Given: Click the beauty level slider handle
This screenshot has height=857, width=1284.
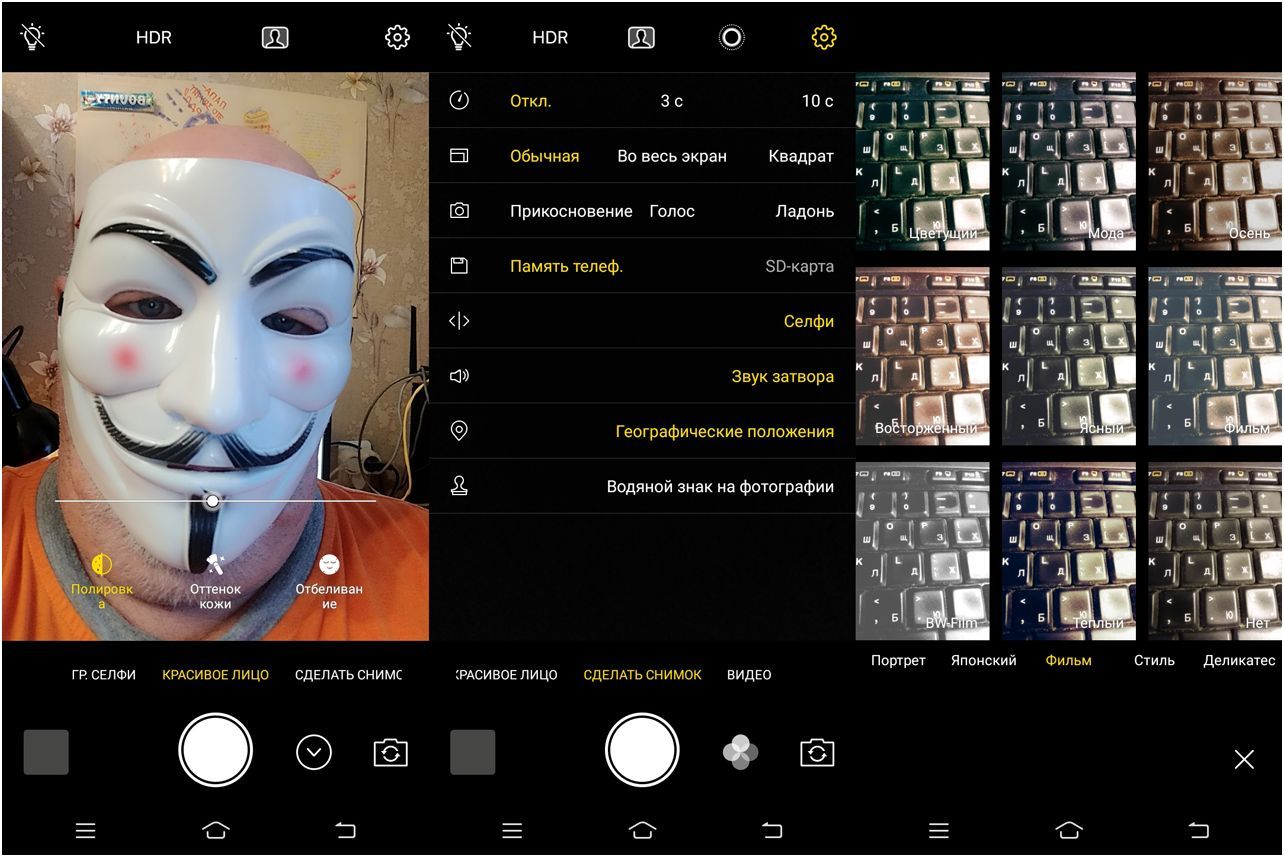Looking at the screenshot, I should pos(212,501).
